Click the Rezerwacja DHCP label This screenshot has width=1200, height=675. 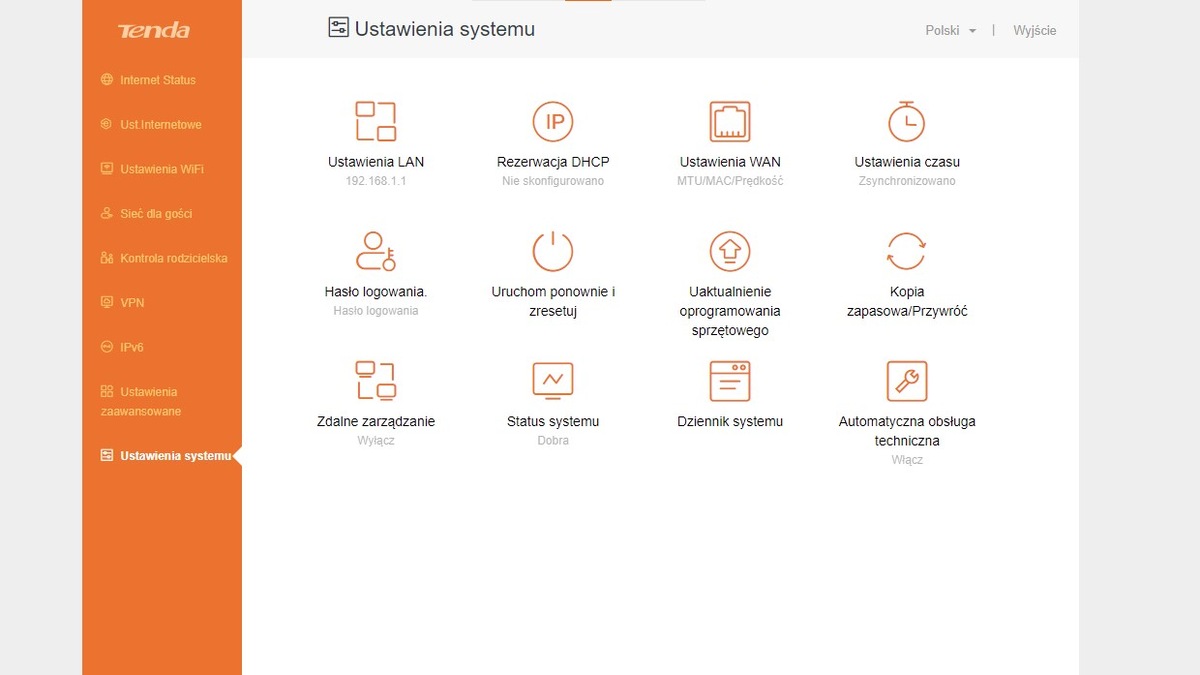coord(553,162)
